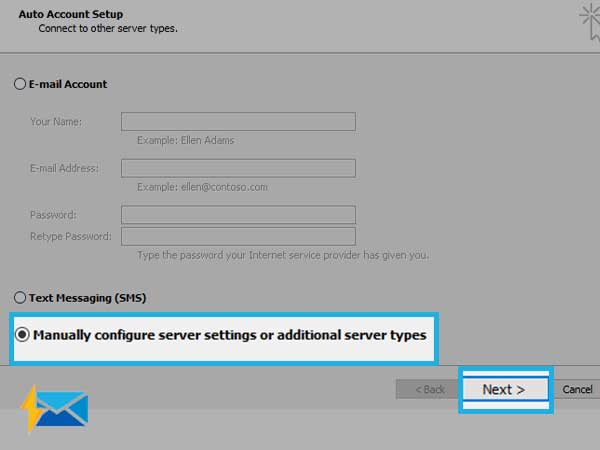This screenshot has height=450, width=600.
Task: Click the Next button
Action: (x=506, y=390)
